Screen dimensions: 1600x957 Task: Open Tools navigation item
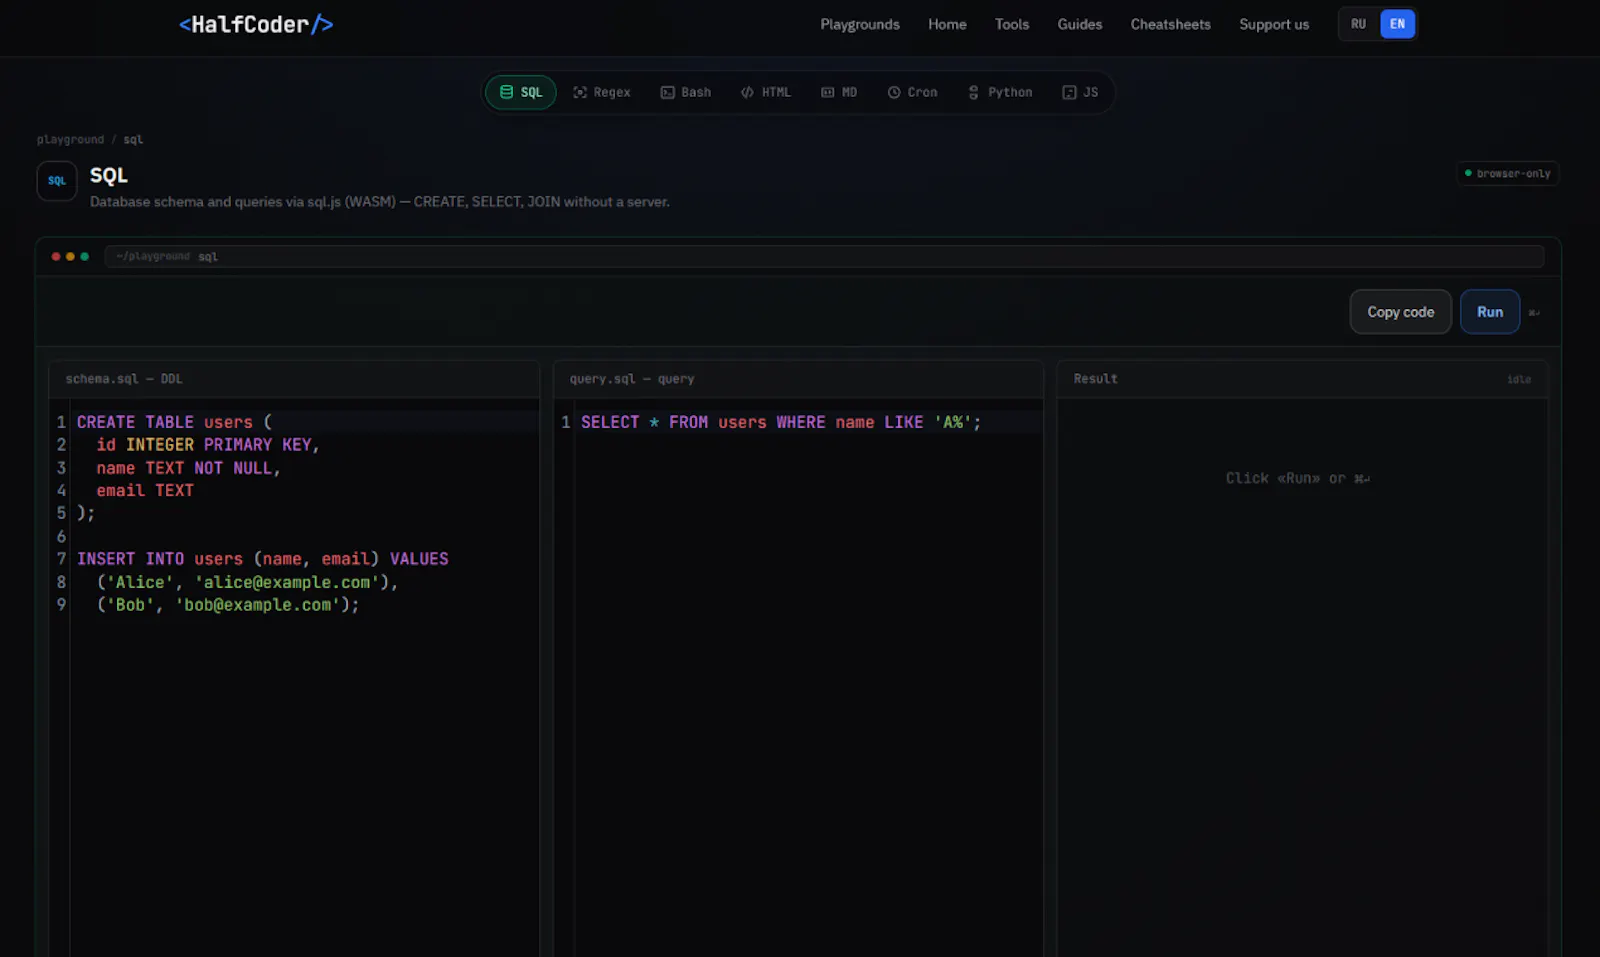(x=1012, y=24)
